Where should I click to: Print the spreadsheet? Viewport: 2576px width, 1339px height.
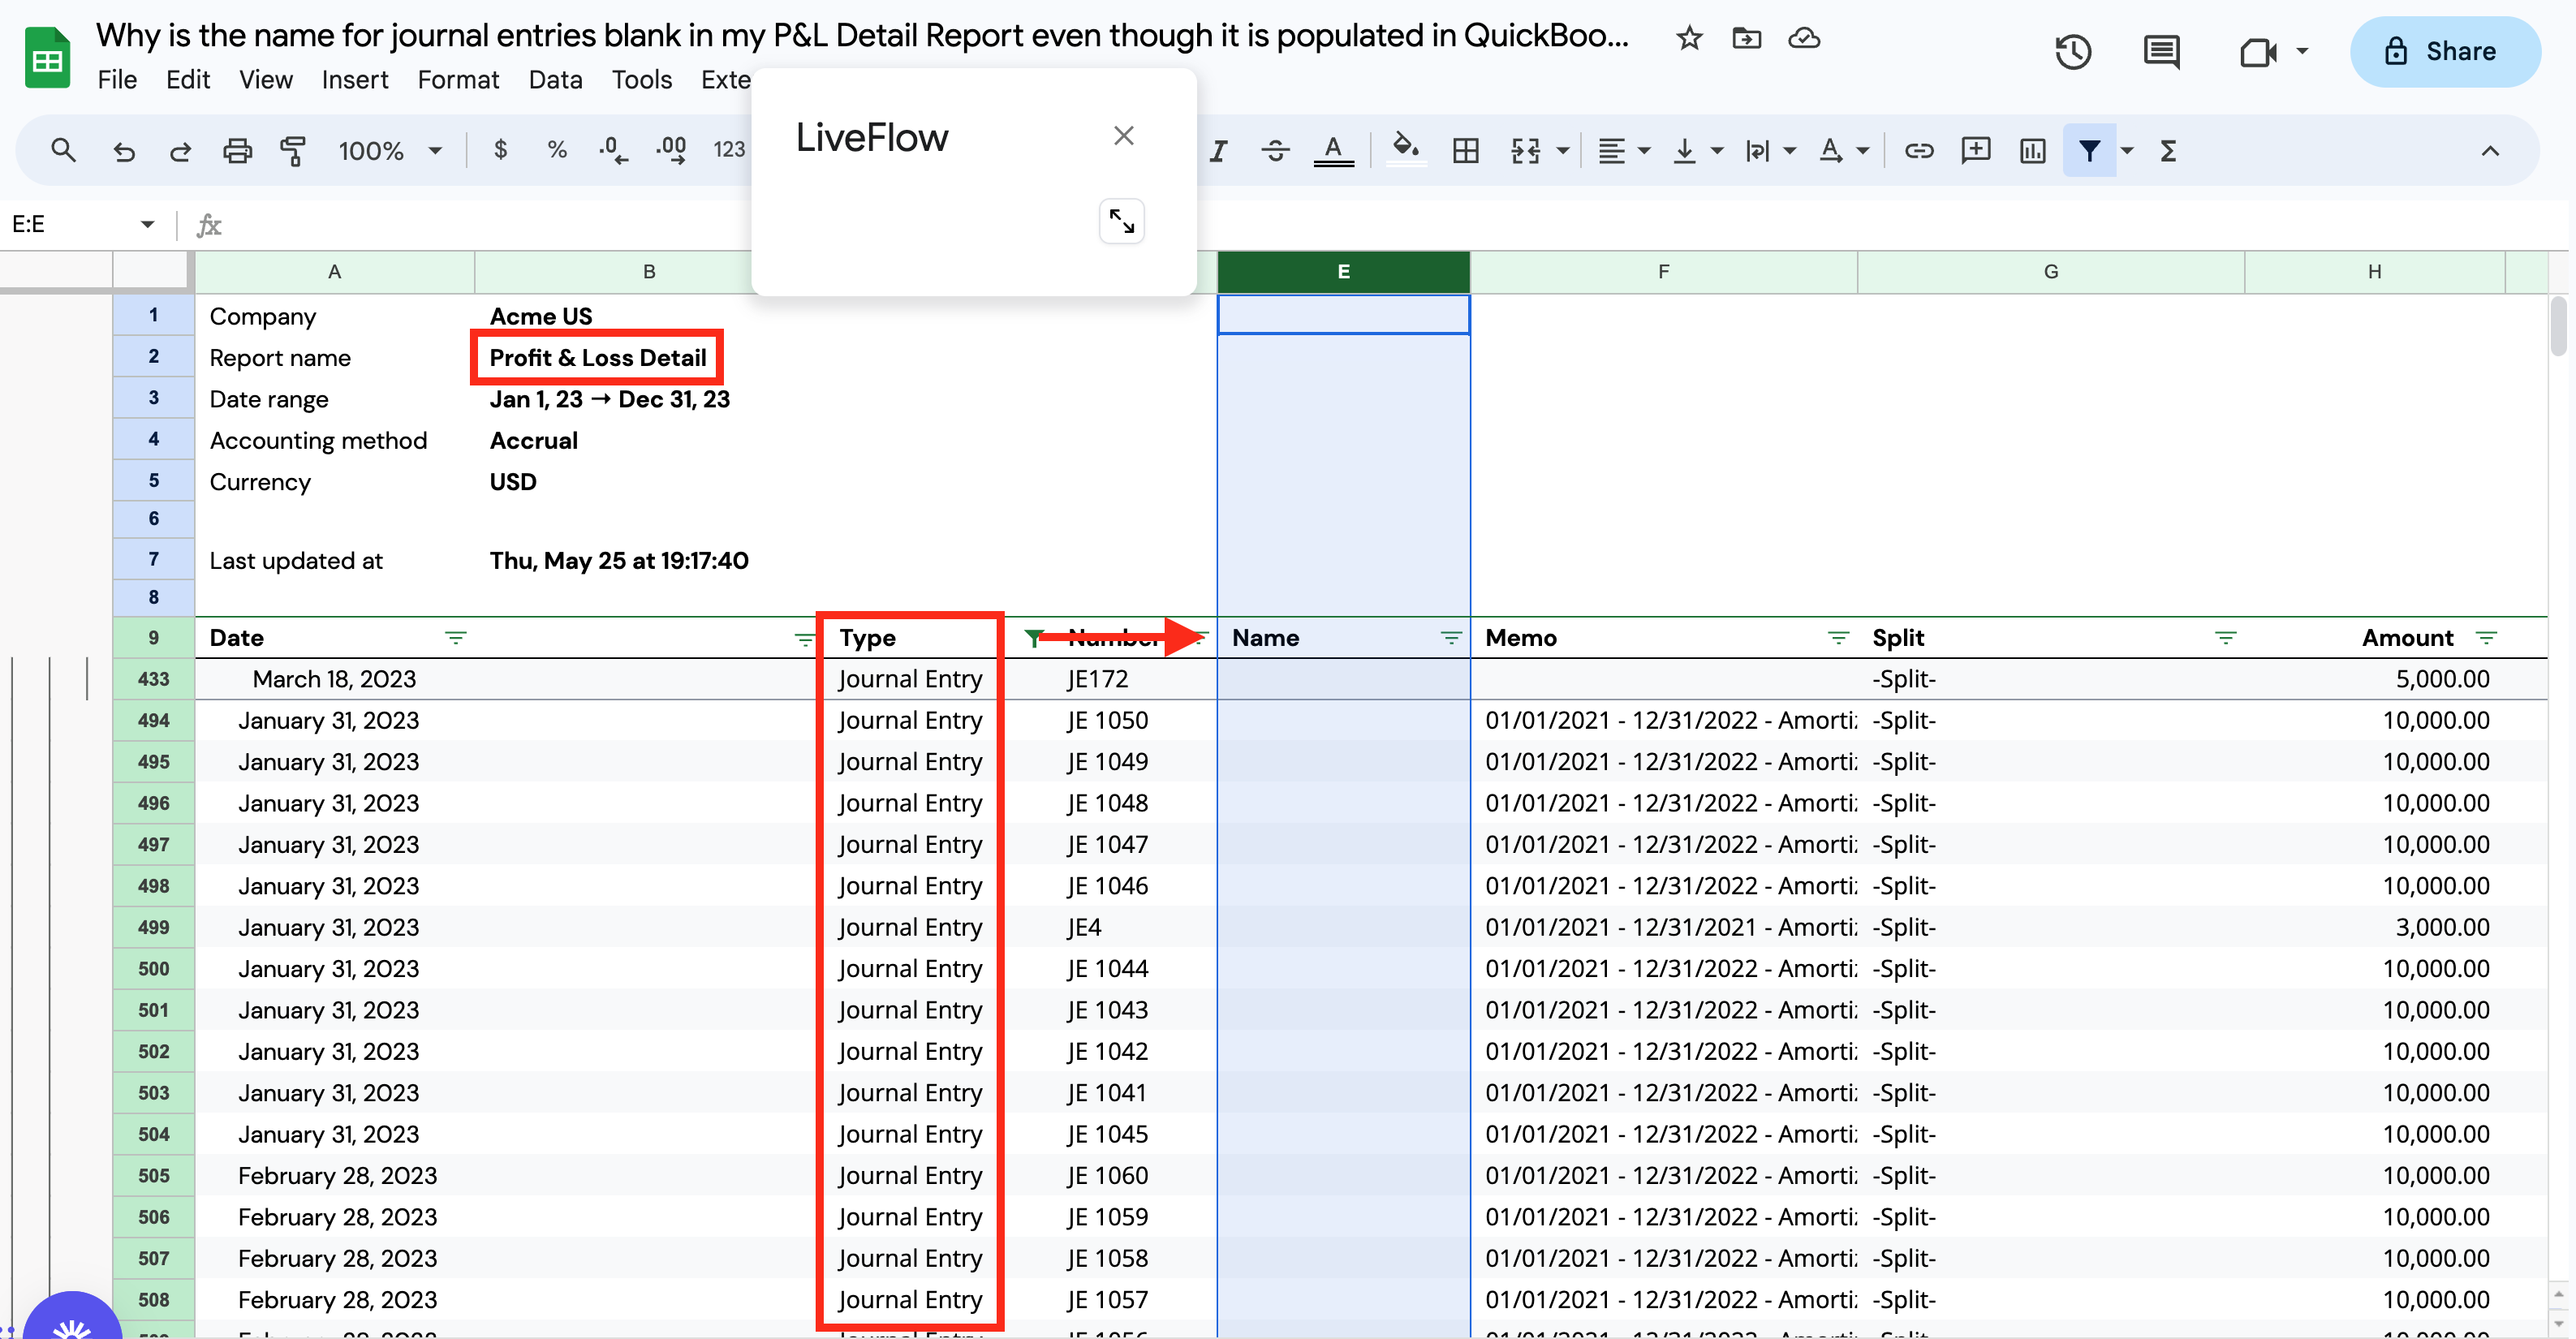237,150
